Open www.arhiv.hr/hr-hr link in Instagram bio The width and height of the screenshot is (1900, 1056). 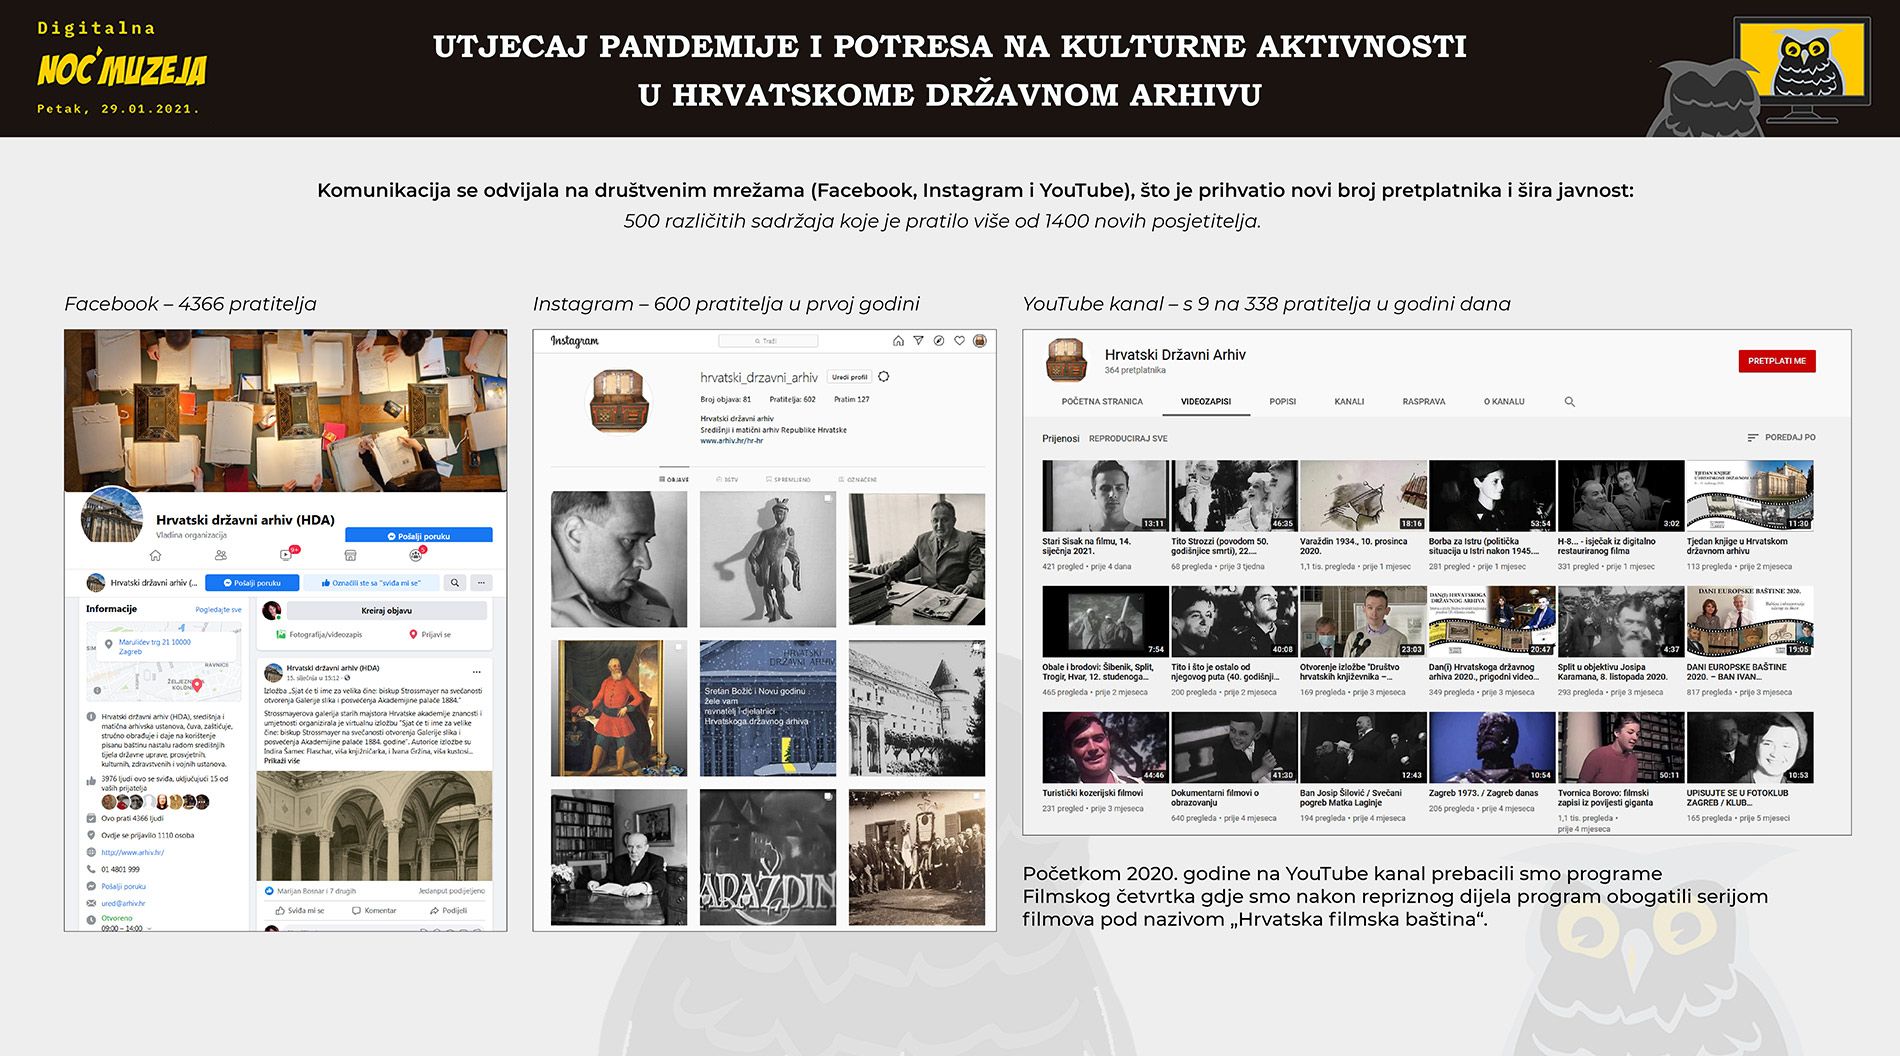(732, 440)
